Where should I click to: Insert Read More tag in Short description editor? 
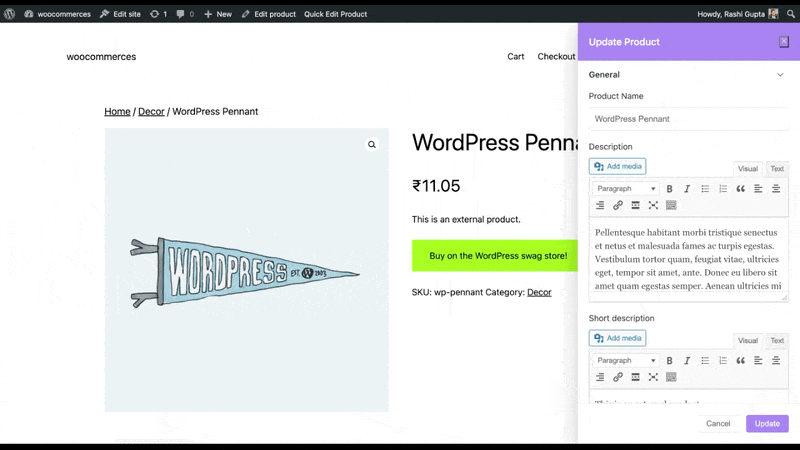pyautogui.click(x=635, y=377)
